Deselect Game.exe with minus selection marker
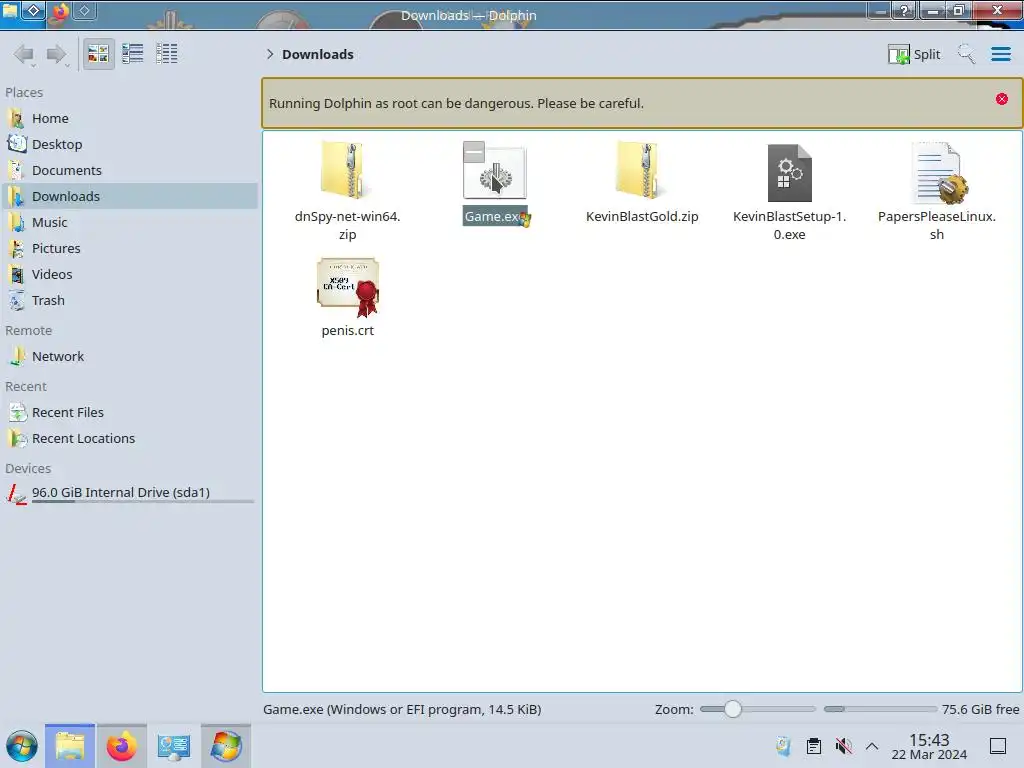The width and height of the screenshot is (1024, 768). tap(474, 152)
